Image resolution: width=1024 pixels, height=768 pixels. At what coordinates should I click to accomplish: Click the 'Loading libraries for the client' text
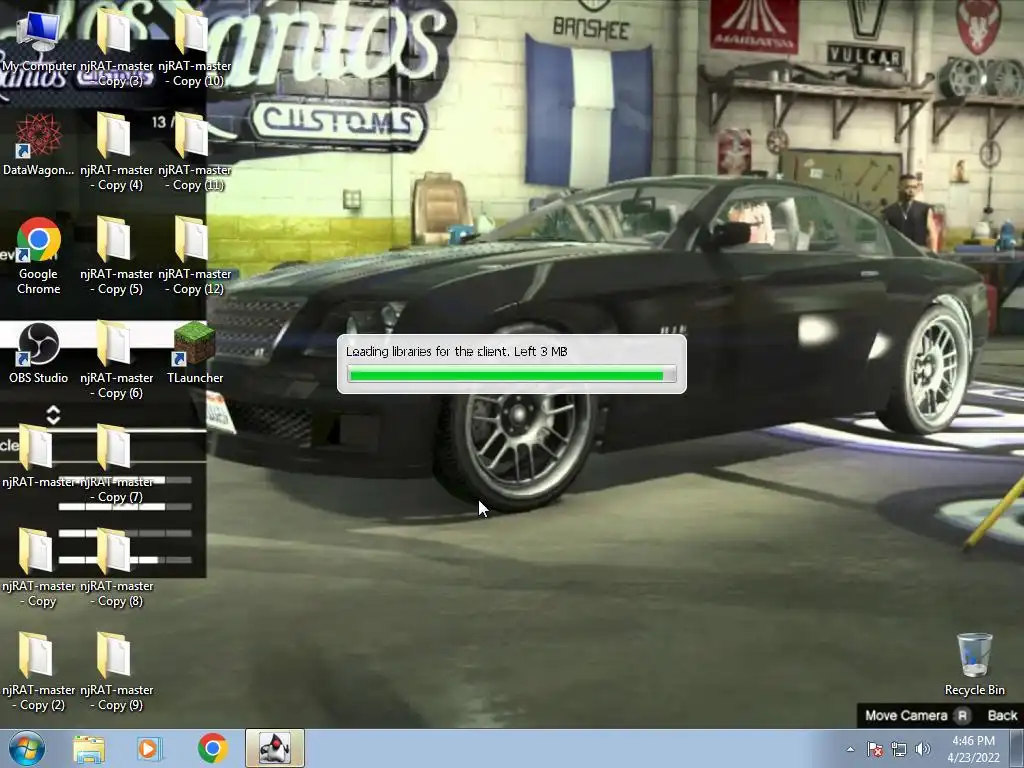click(427, 351)
